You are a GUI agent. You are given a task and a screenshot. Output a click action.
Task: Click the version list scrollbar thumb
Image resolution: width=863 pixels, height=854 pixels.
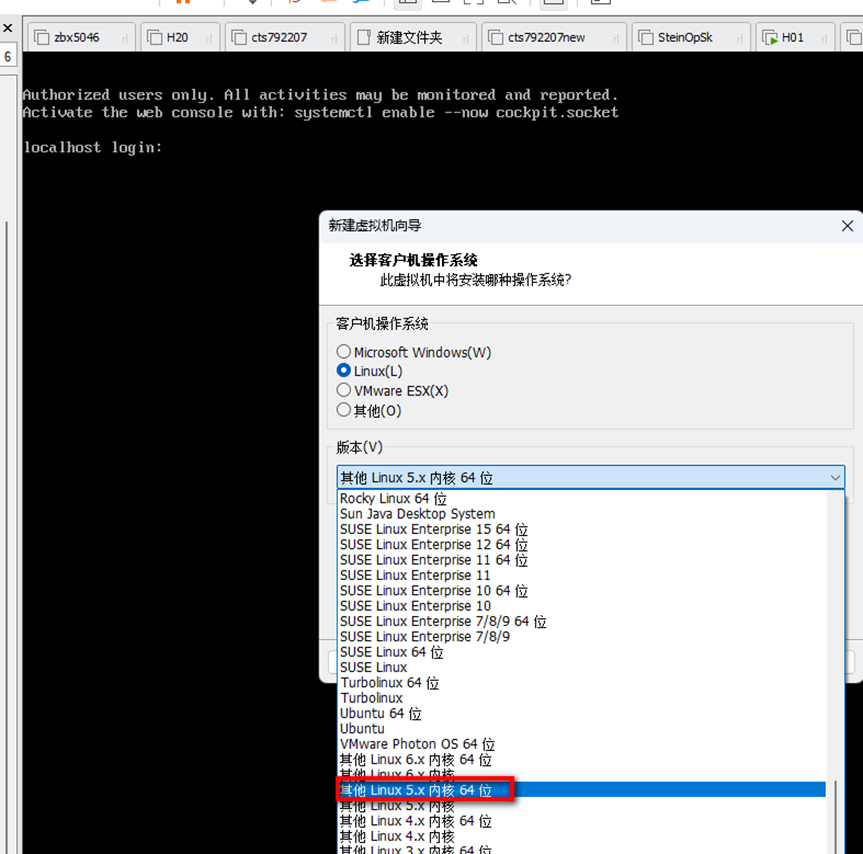835,817
